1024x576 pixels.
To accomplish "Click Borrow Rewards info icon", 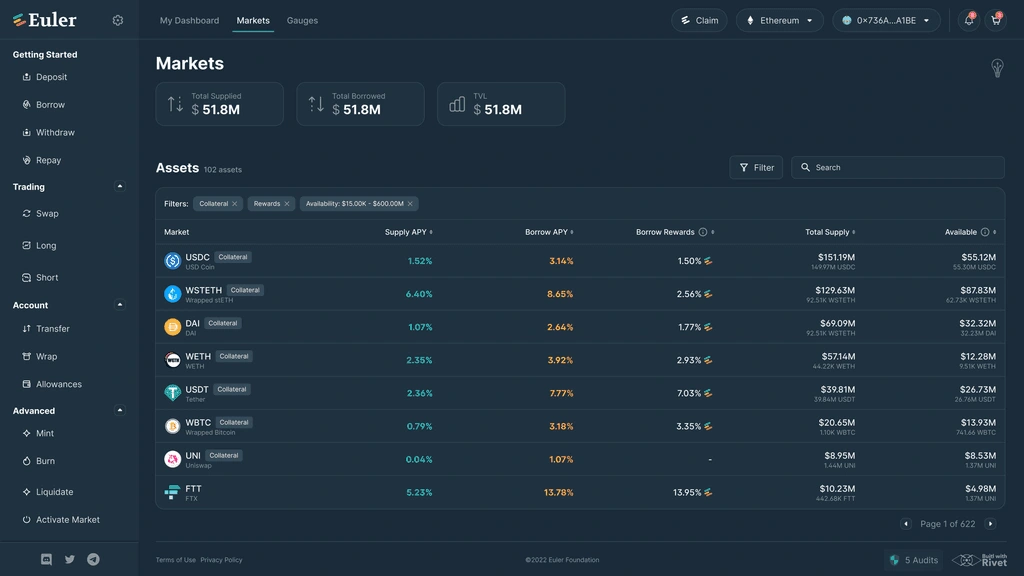I will pos(703,232).
